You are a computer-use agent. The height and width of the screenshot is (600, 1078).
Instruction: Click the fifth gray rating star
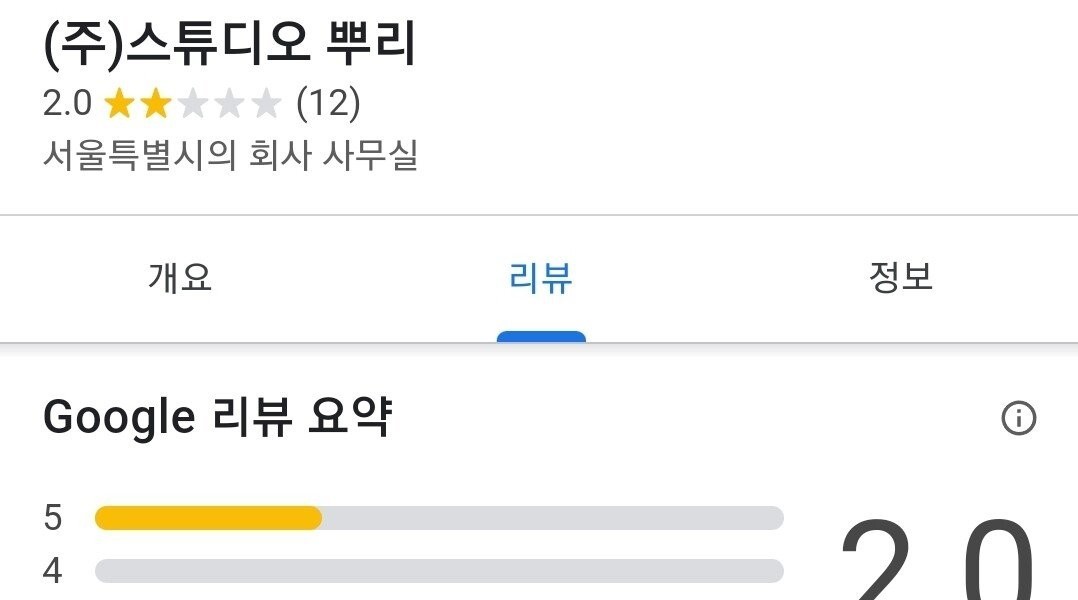(x=266, y=103)
